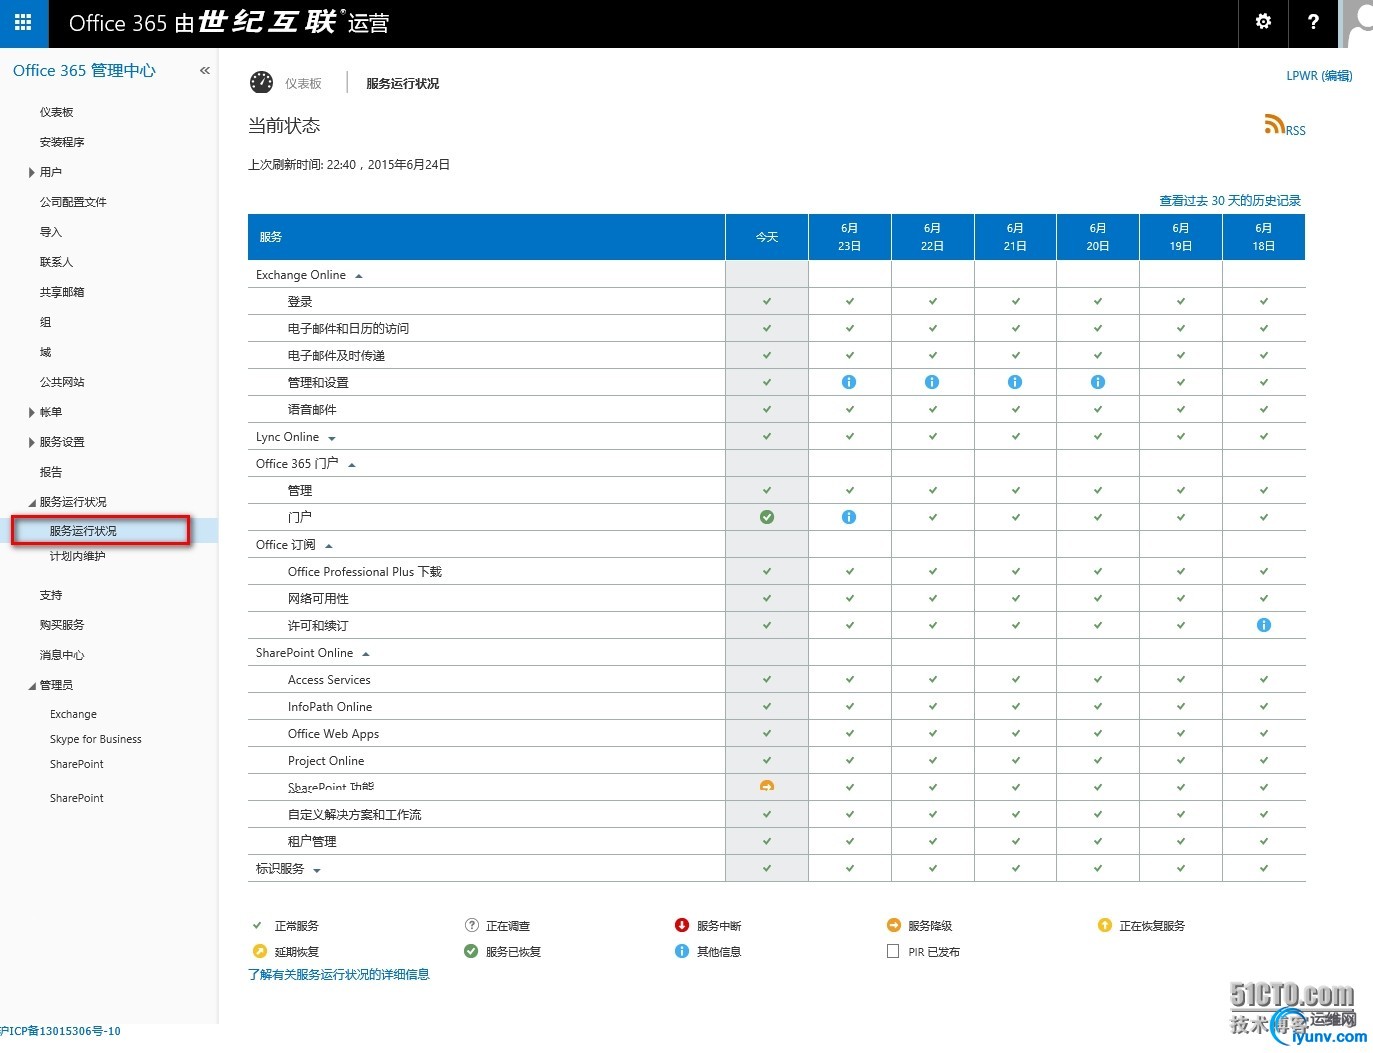Expand 帐单 in the navigation
The width and height of the screenshot is (1373, 1053).
(32, 412)
